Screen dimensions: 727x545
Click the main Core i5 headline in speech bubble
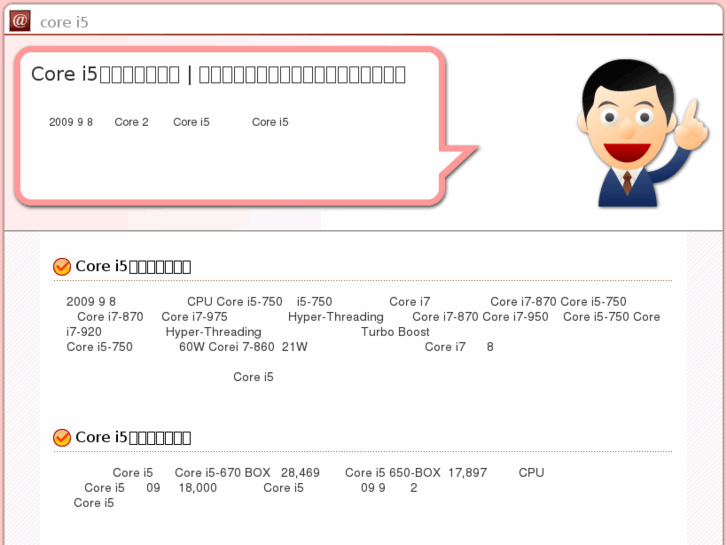click(x=218, y=74)
